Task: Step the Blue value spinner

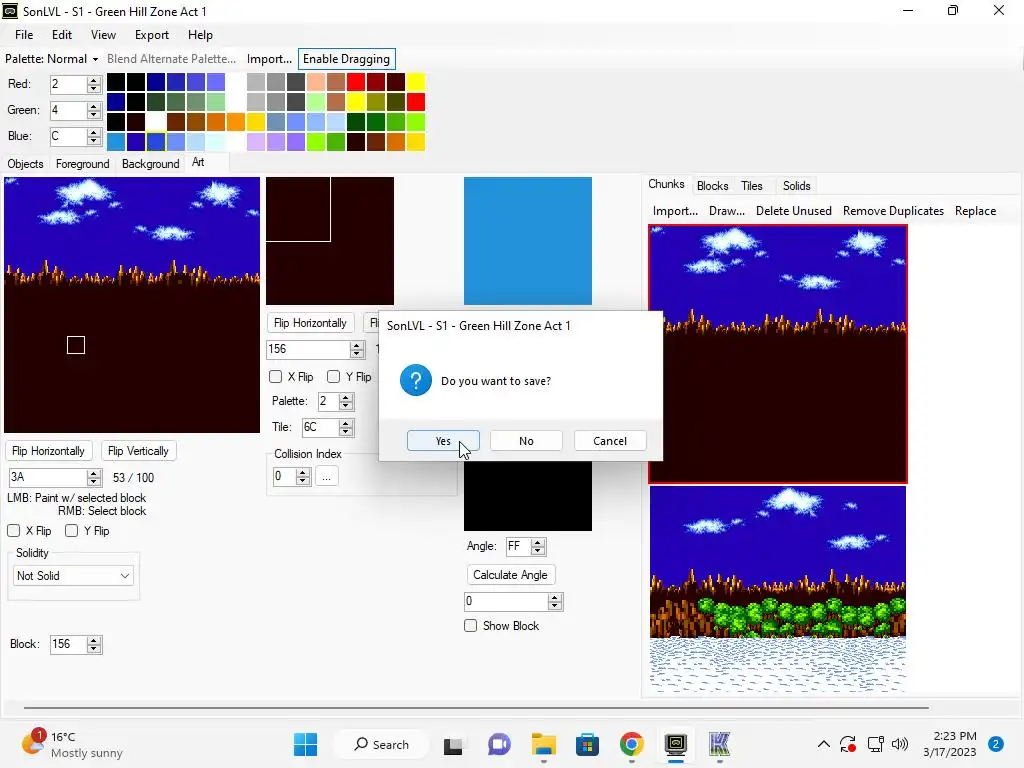Action: tap(94, 136)
